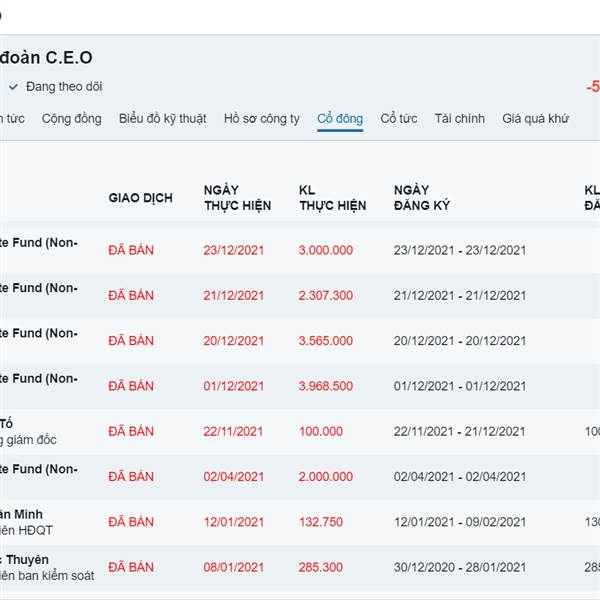Select volume 132.750 cell
The image size is (600, 600).
[x=321, y=522]
